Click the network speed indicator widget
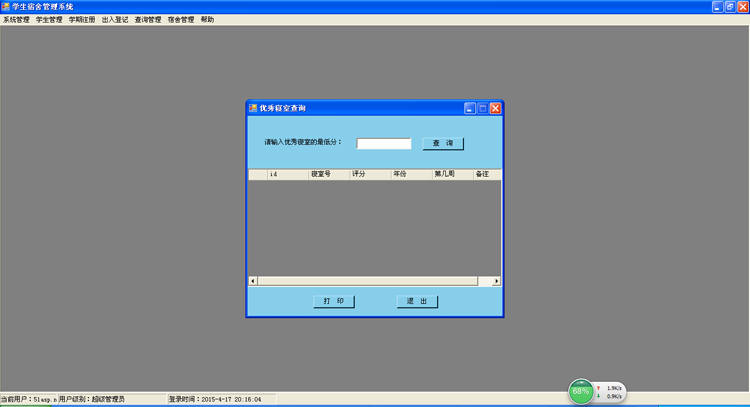 pyautogui.click(x=610, y=392)
